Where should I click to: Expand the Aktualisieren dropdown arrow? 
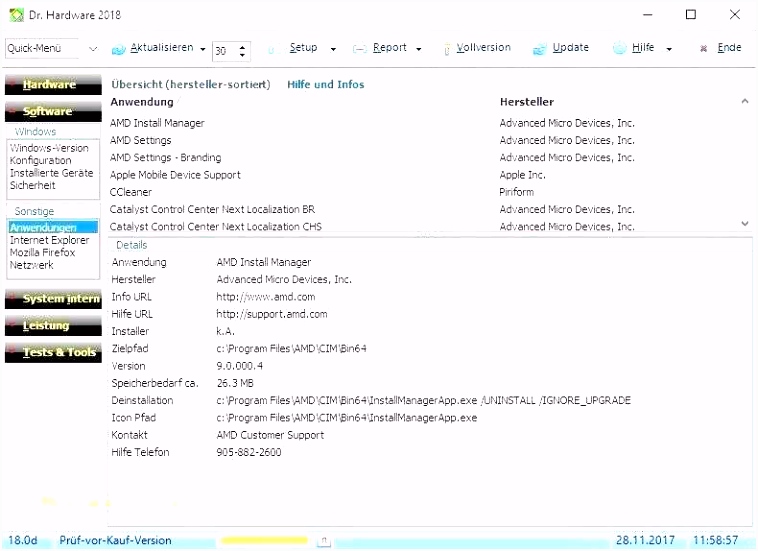(x=203, y=49)
